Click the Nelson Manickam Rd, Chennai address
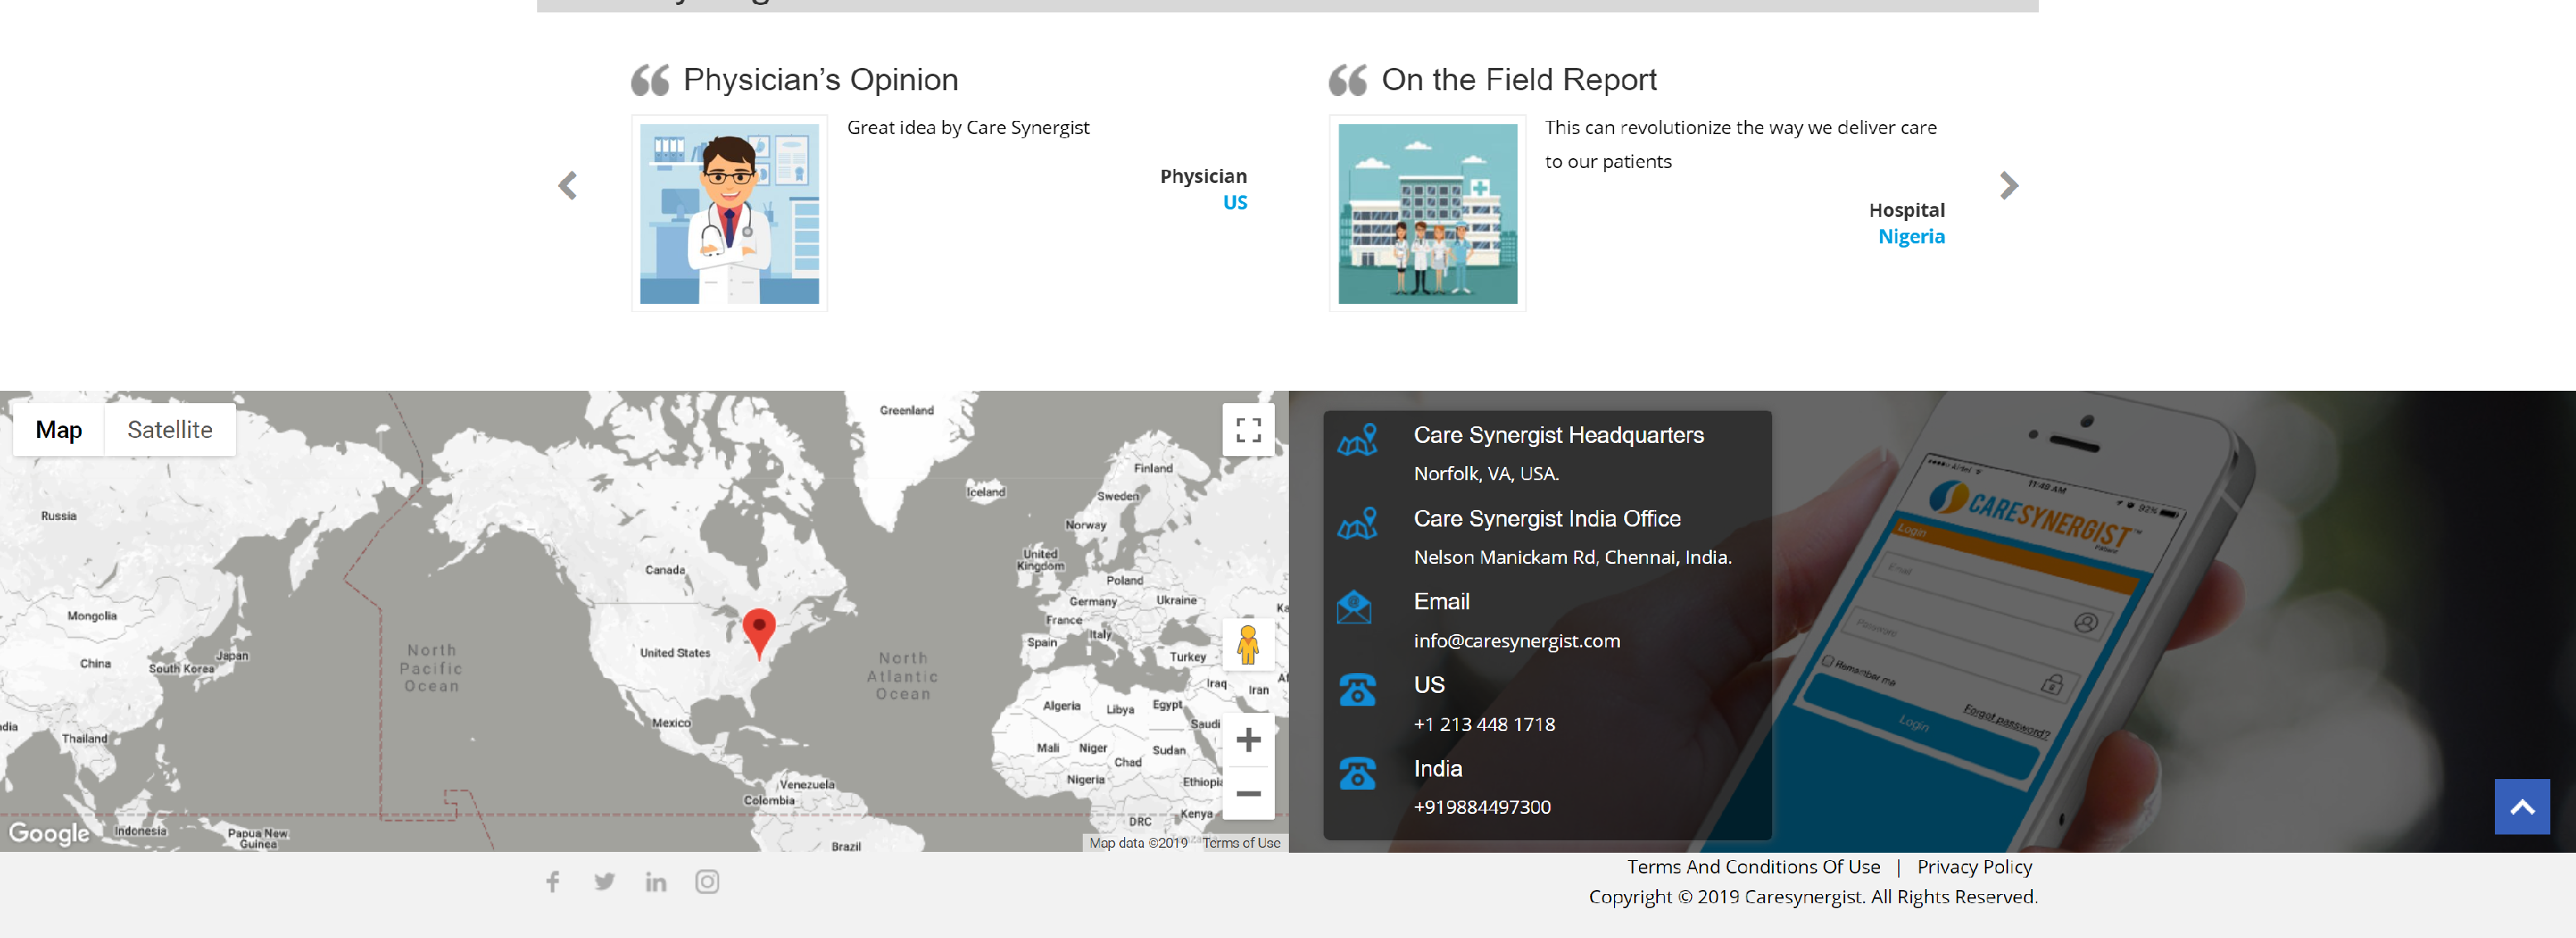The width and height of the screenshot is (2576, 938). pos(1572,557)
